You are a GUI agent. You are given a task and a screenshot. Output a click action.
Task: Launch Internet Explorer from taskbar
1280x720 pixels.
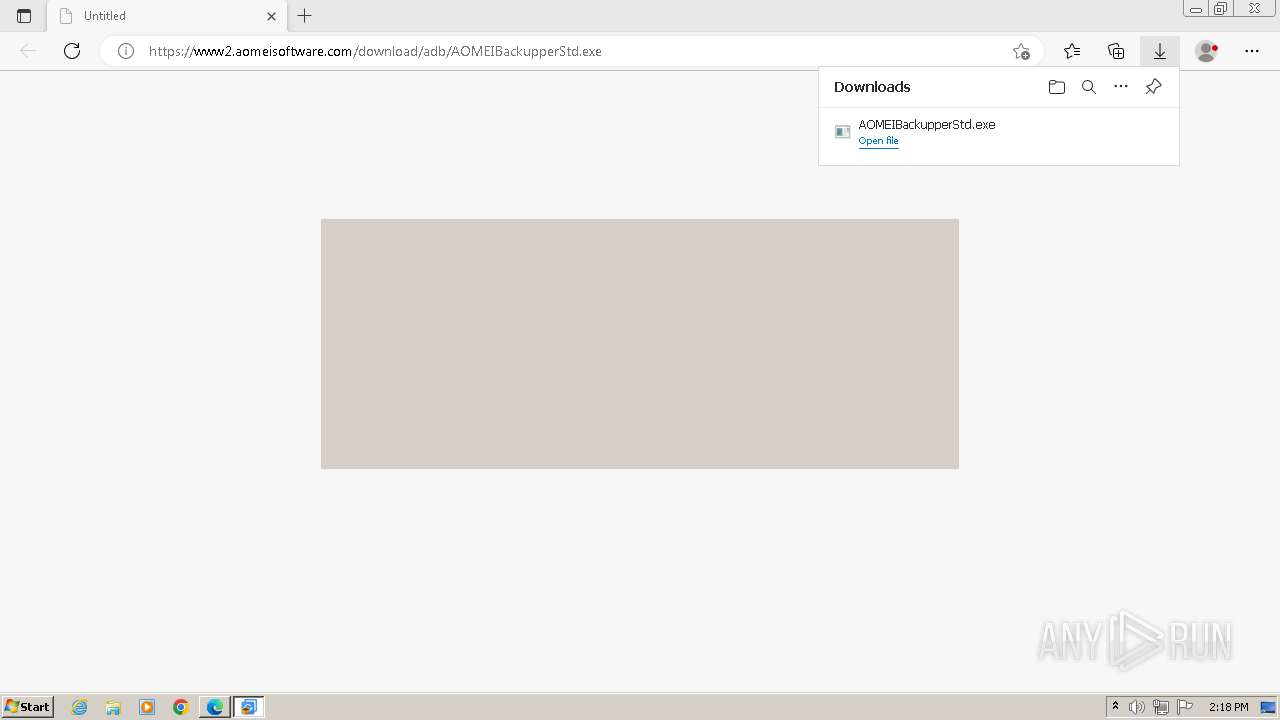tap(80, 707)
